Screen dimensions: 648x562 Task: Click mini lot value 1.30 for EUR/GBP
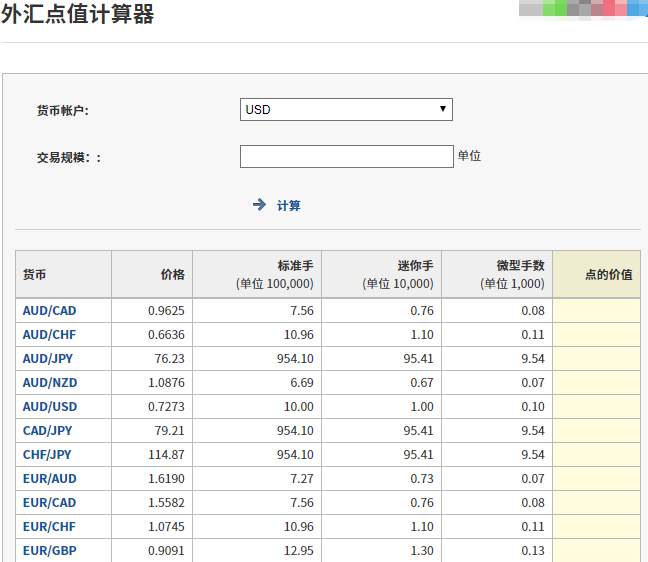coord(422,550)
